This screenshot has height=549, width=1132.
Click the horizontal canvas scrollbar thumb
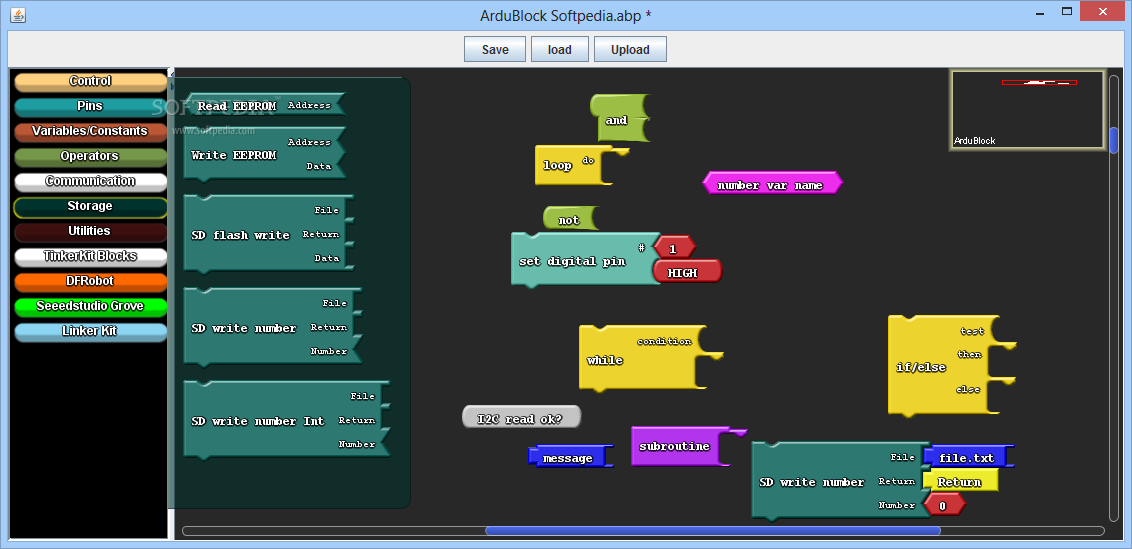point(713,531)
